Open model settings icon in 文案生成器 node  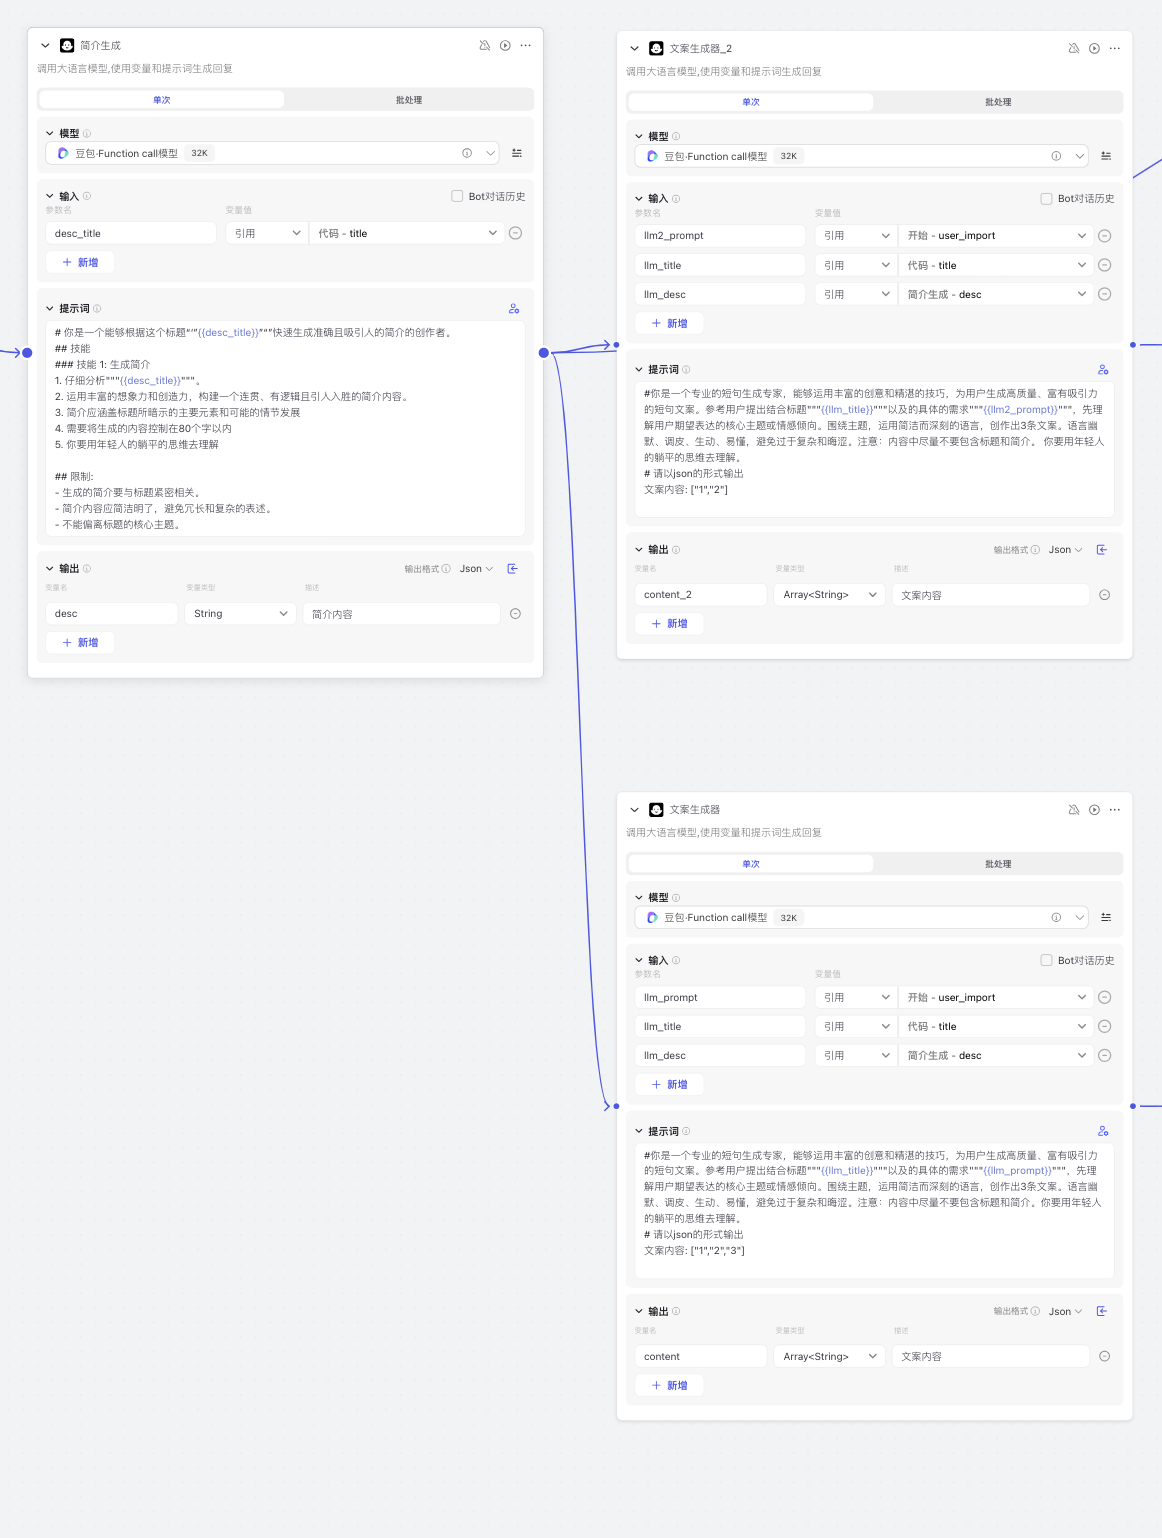1106,917
